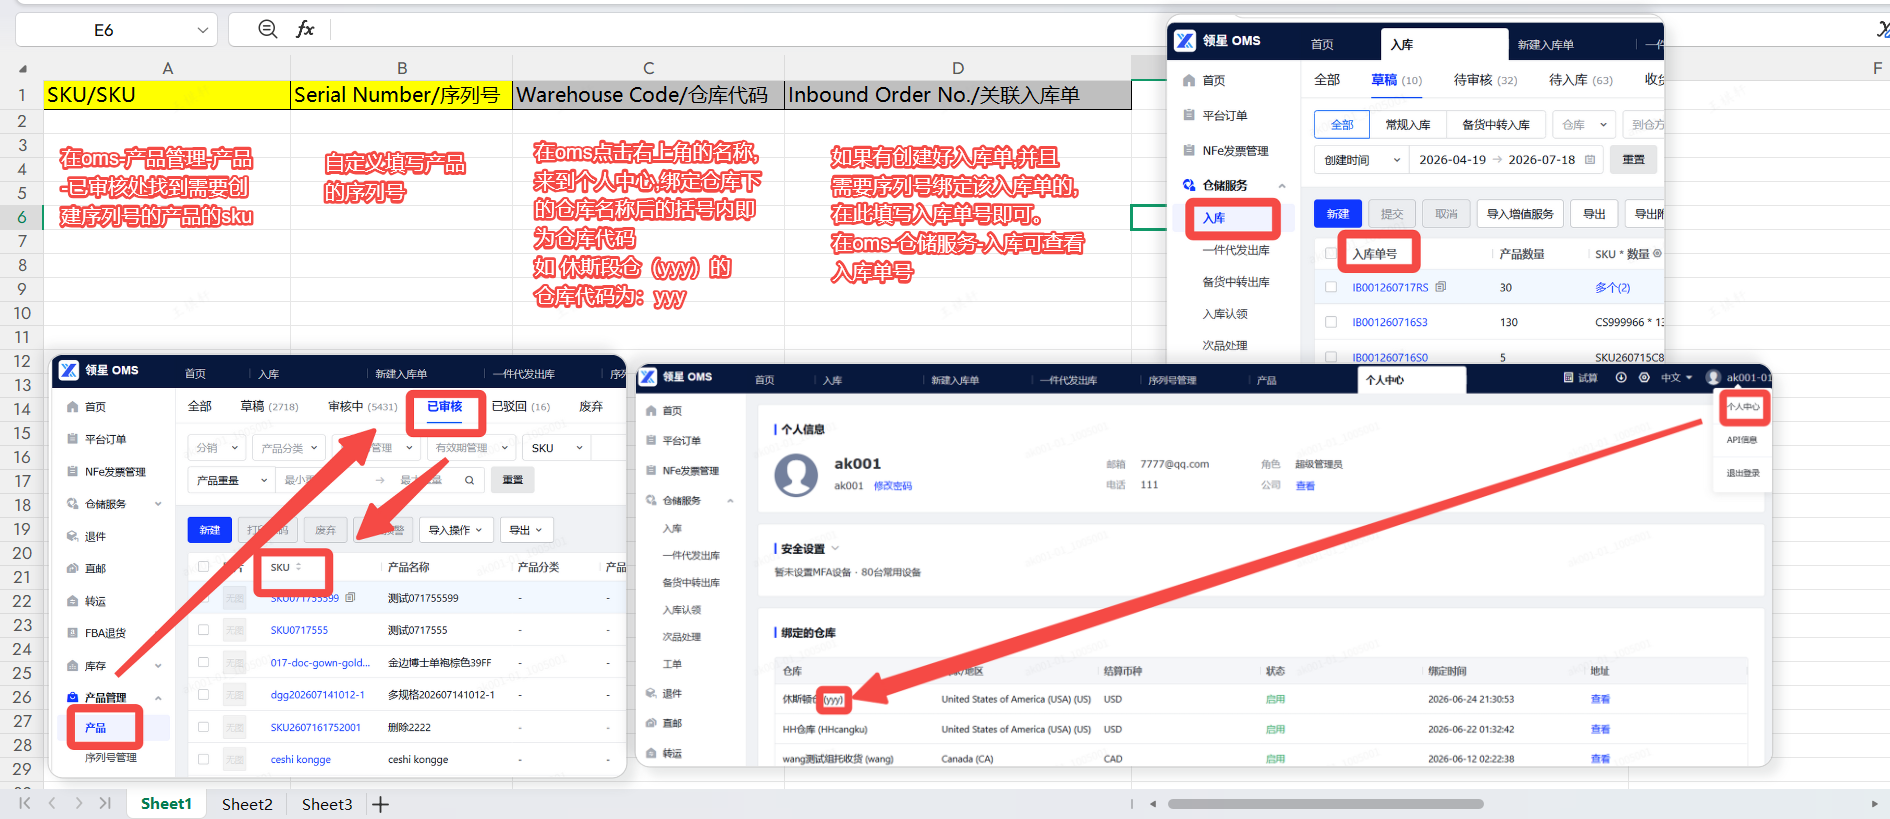Open the 待入库 (63) tab in the inbound picture
The image size is (1890, 819).
tap(1580, 80)
